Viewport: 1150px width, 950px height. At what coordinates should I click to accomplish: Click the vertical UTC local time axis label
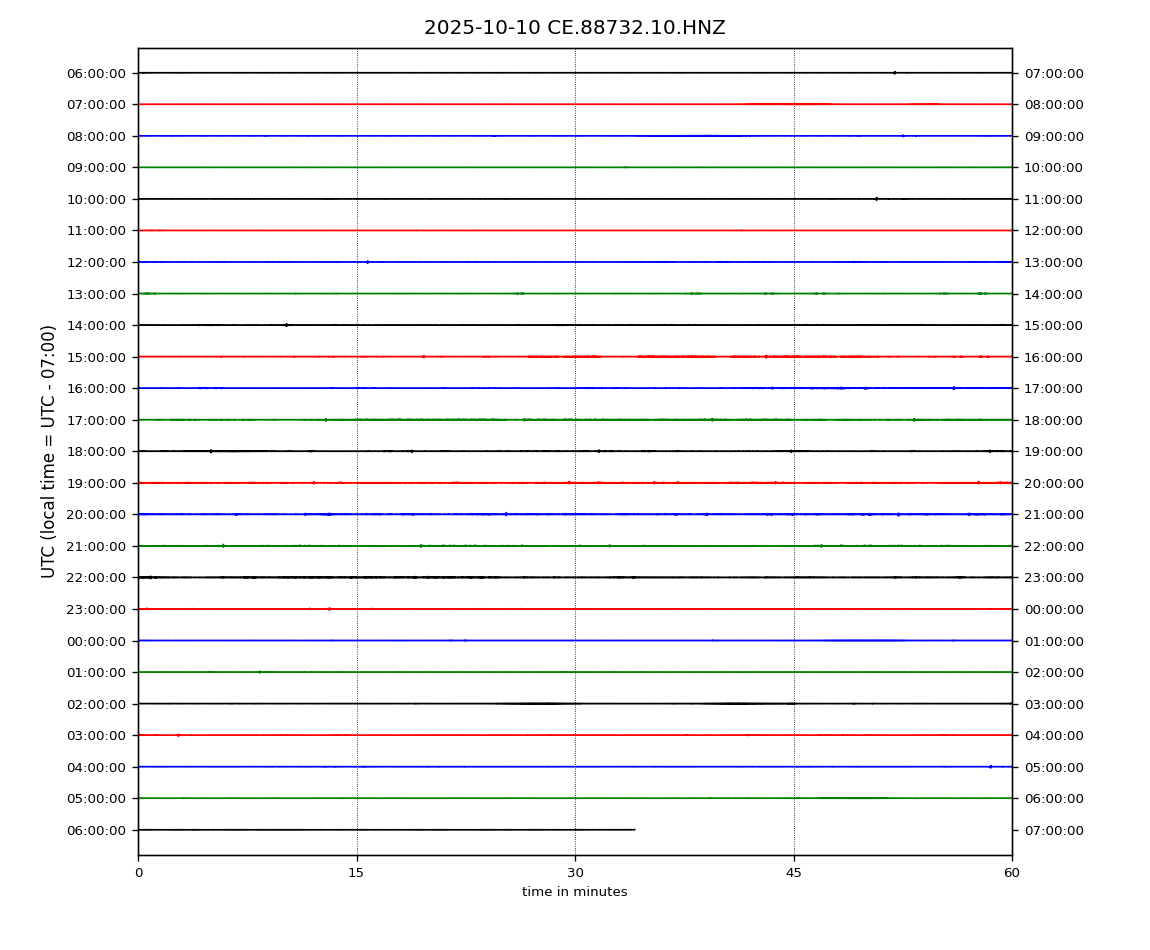(x=49, y=451)
